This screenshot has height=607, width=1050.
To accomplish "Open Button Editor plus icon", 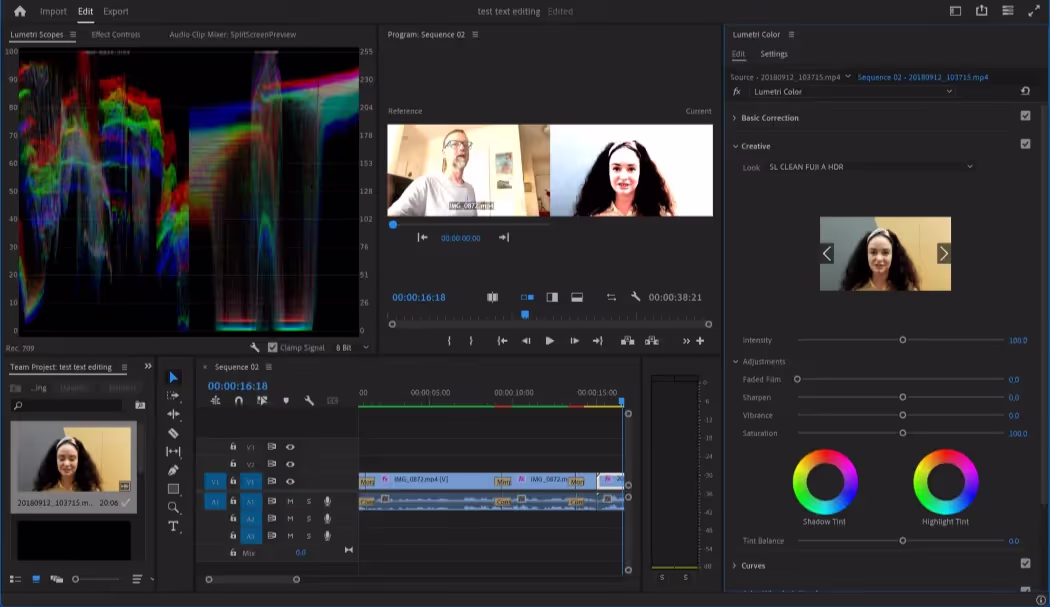I will point(700,341).
